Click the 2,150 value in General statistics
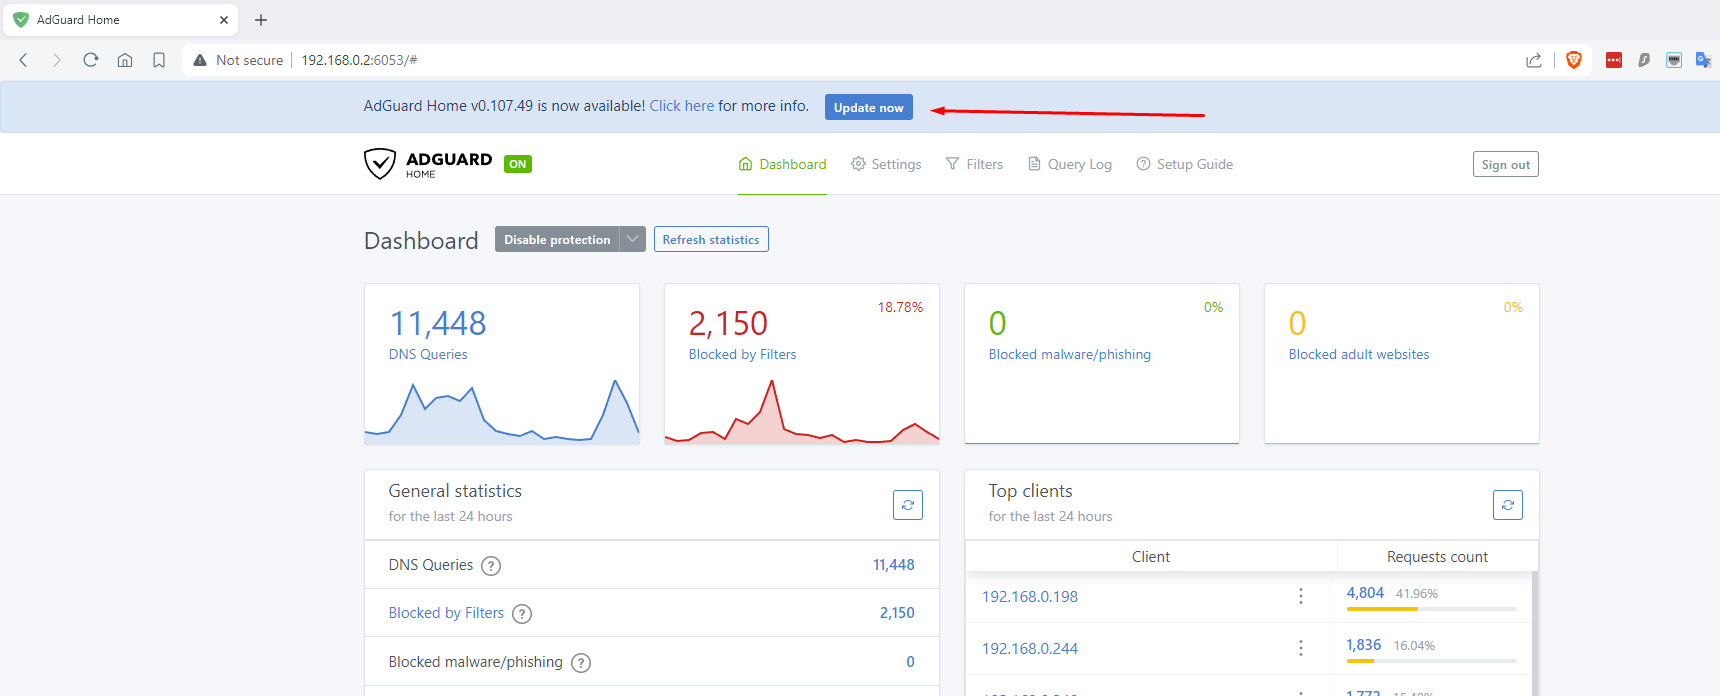The image size is (1720, 696). point(897,613)
